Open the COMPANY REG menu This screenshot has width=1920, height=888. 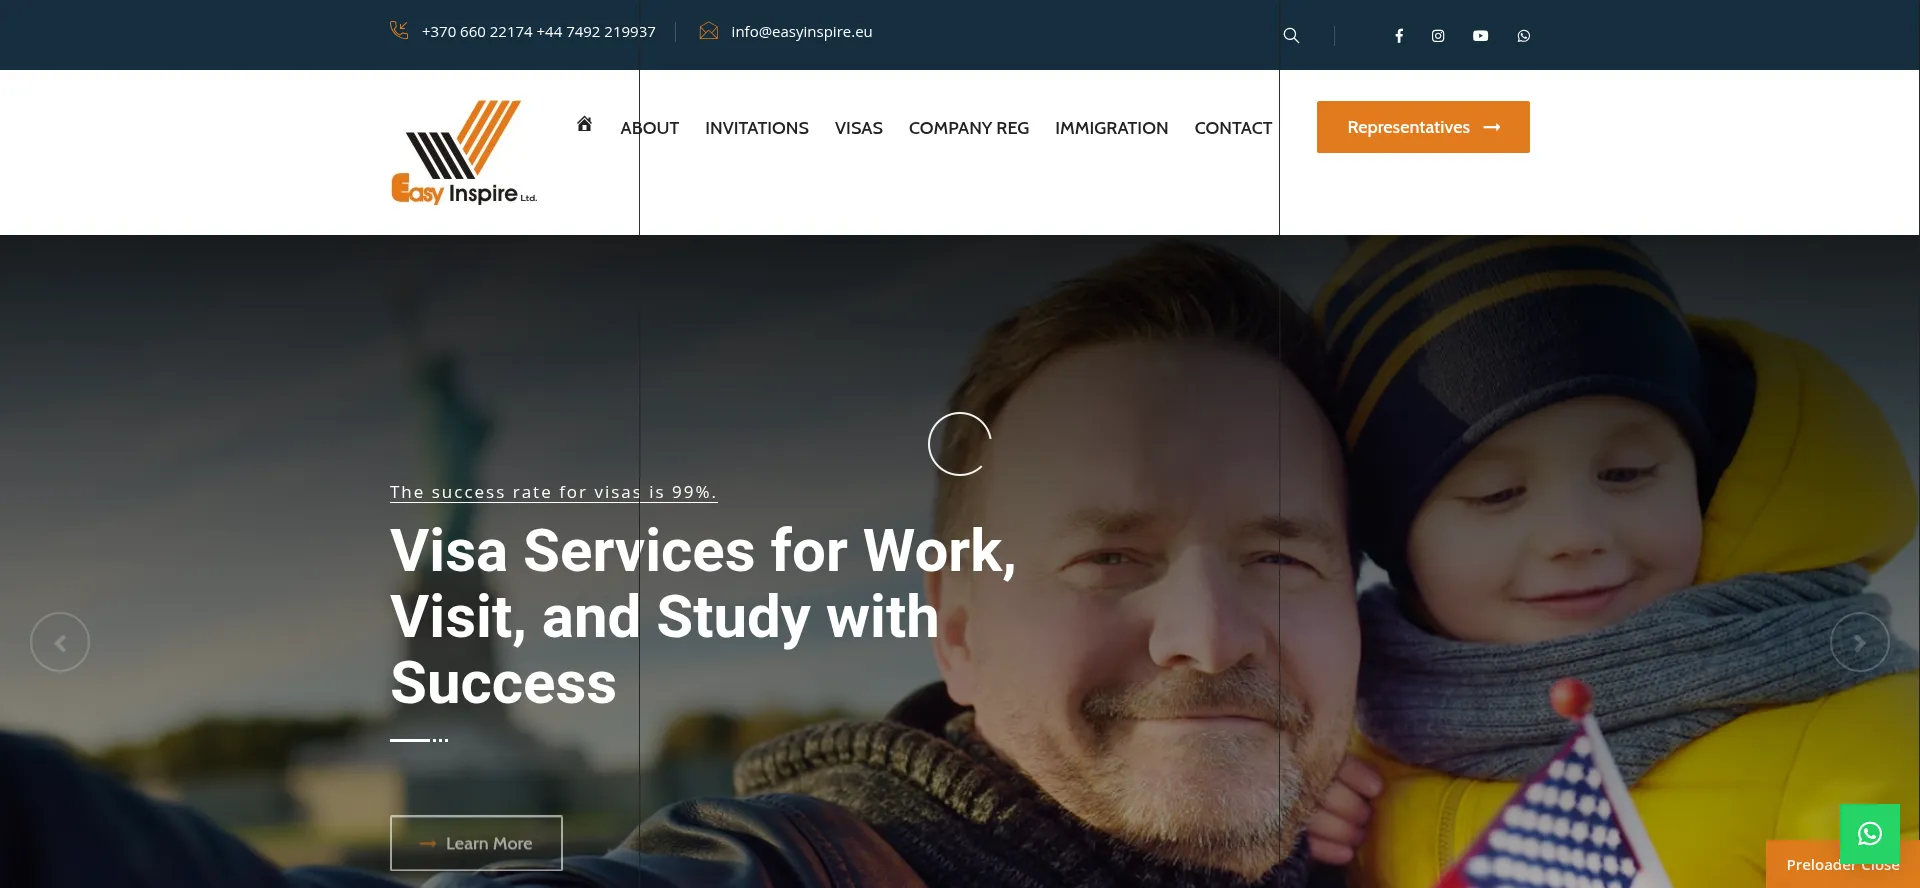(x=968, y=128)
